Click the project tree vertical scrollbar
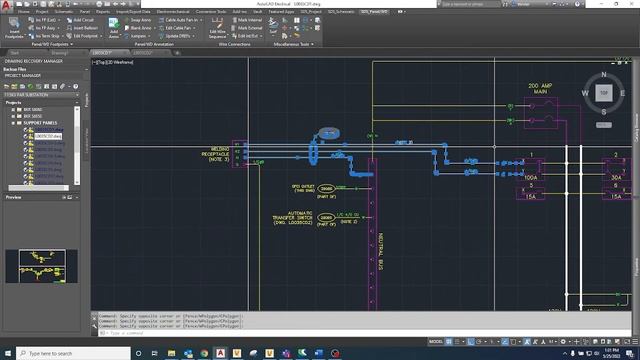The height and width of the screenshot is (360, 640). click(x=77, y=145)
